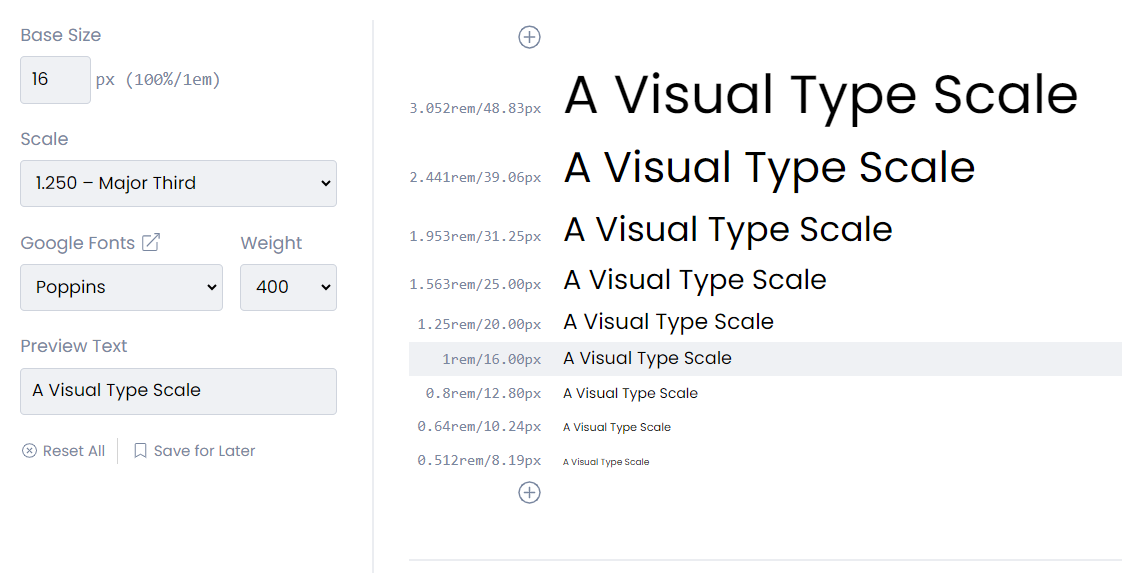Screen dimensions: 1122x573
Task: Click the Reset All link
Action: point(63,451)
